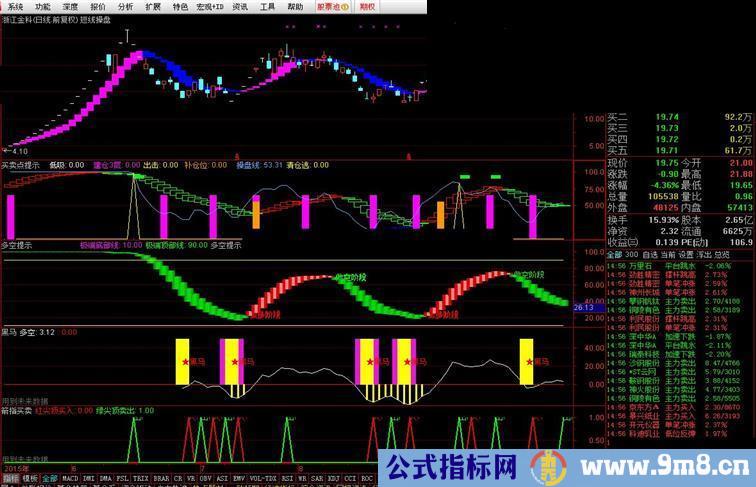This screenshot has width=756, height=487.
Task: Open the 分析 menu
Action: pos(124,6)
